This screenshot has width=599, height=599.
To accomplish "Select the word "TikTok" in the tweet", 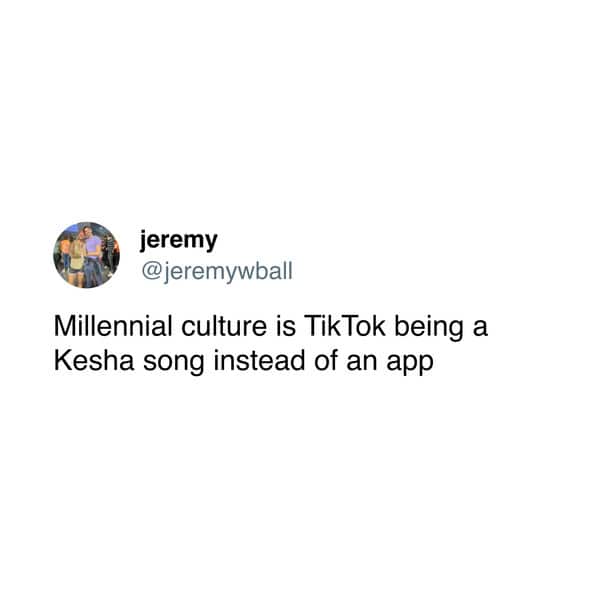I will 345,326.
